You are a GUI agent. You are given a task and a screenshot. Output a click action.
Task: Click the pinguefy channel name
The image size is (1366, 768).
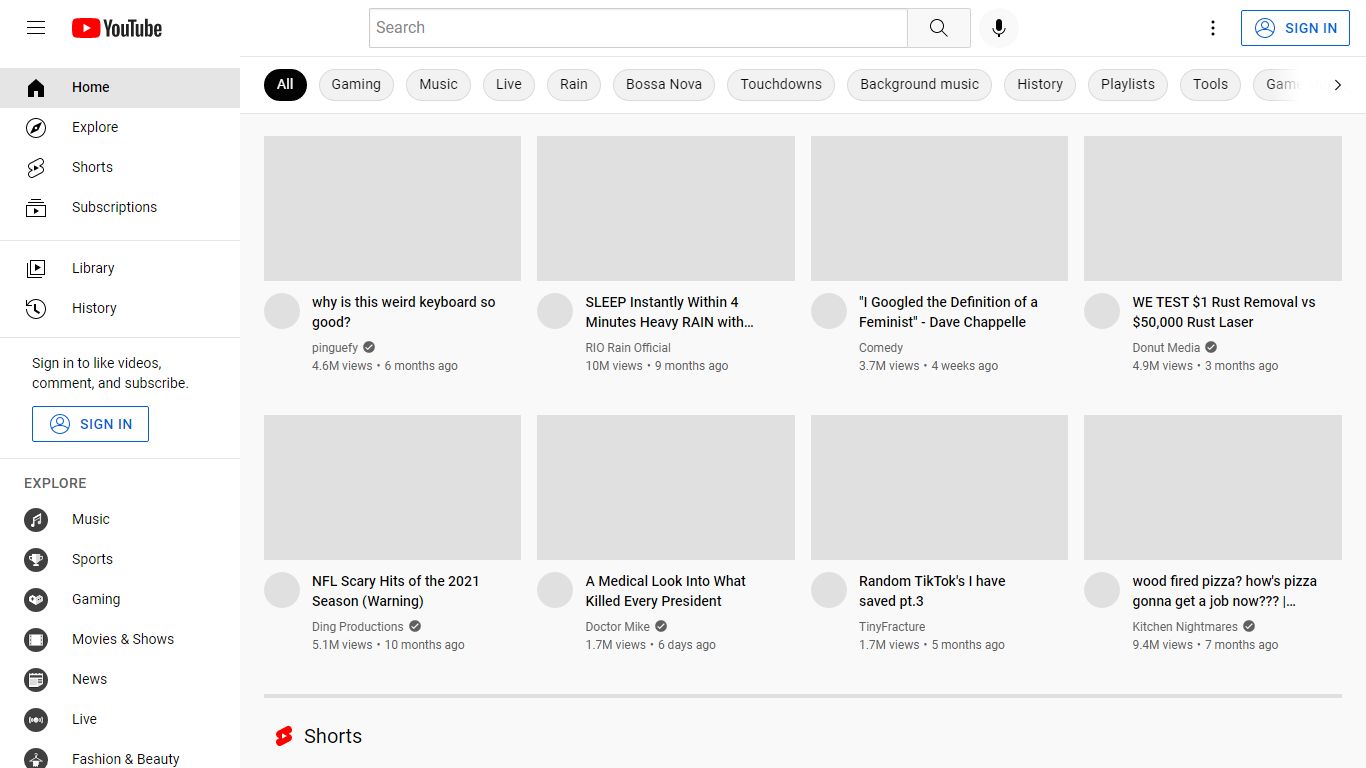coord(335,348)
